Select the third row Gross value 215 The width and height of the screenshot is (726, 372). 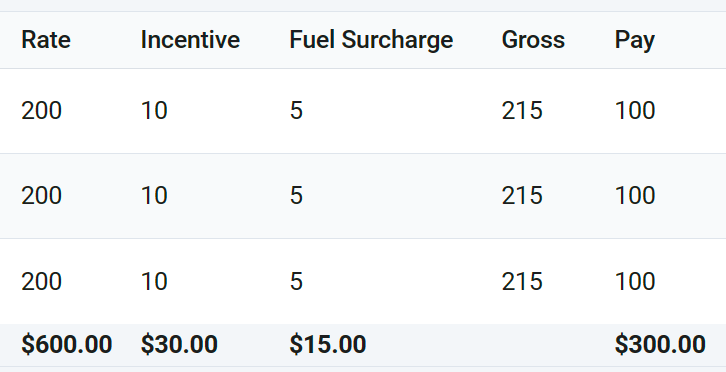(x=522, y=282)
